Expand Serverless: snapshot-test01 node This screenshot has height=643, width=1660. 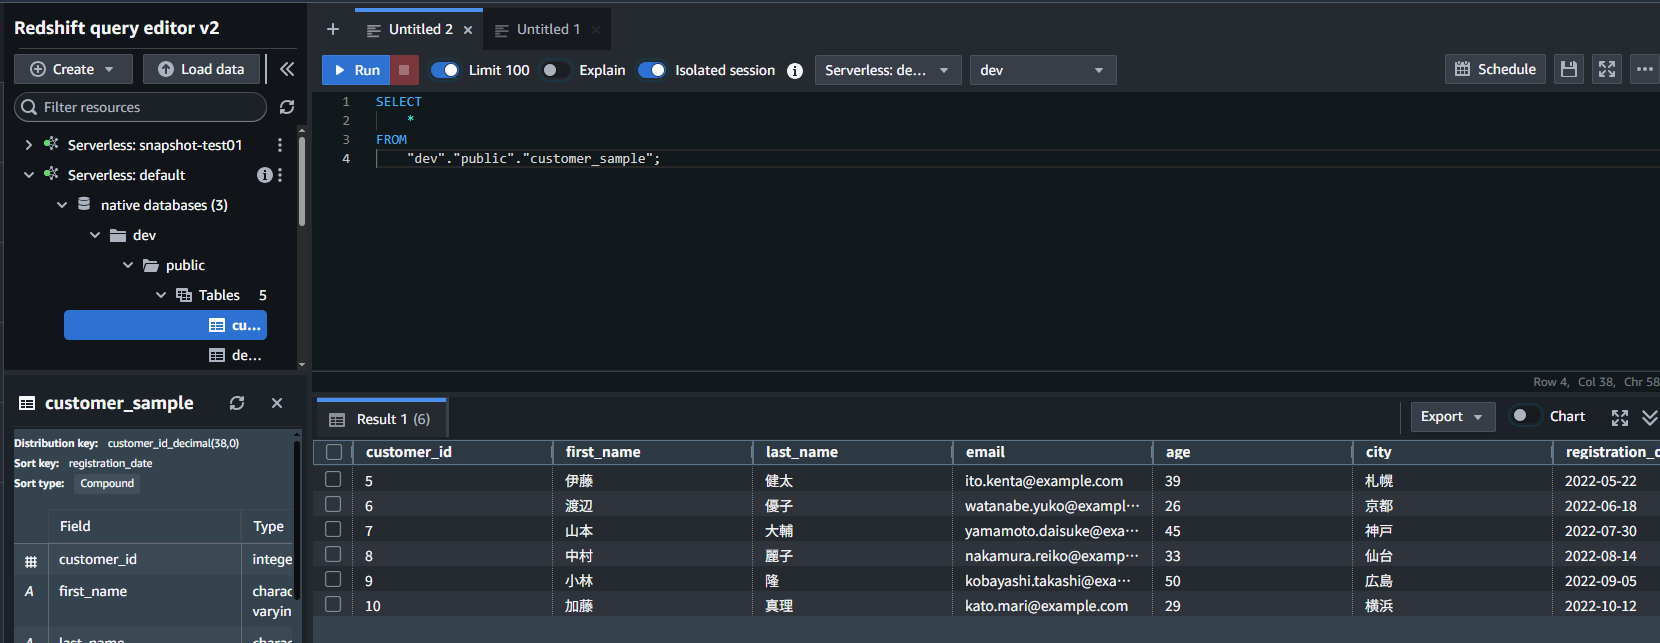click(29, 145)
